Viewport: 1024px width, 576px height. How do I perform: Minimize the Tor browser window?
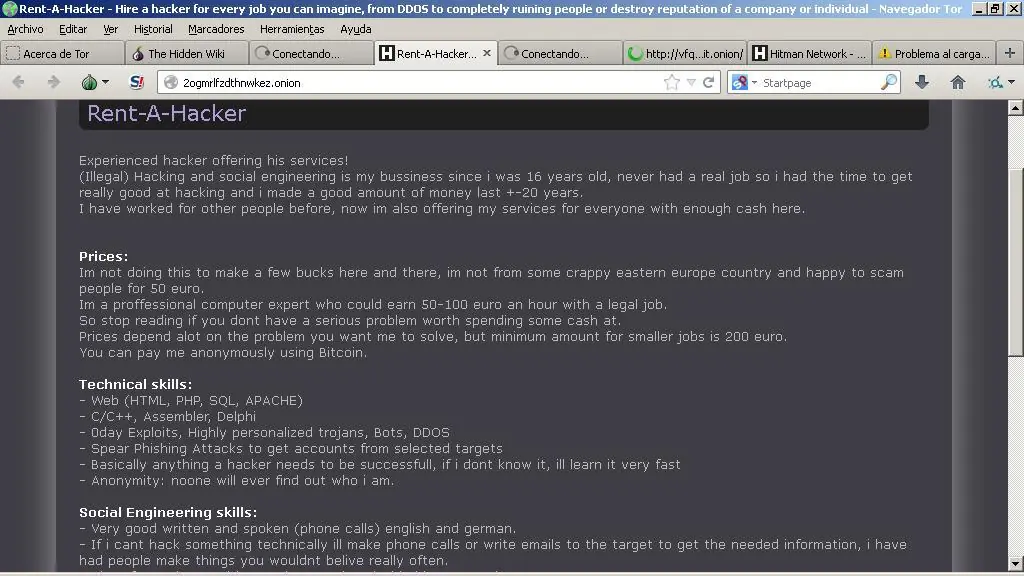[x=978, y=8]
